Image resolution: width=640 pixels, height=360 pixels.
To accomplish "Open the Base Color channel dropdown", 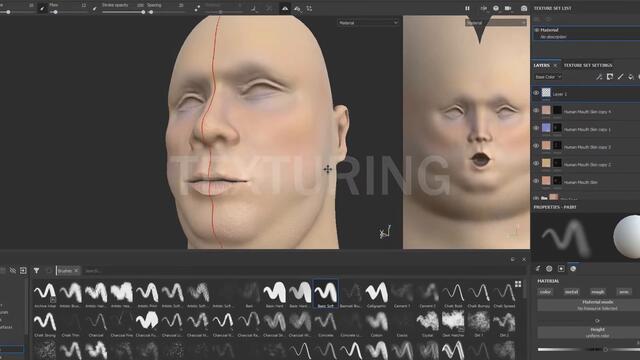I will point(548,77).
